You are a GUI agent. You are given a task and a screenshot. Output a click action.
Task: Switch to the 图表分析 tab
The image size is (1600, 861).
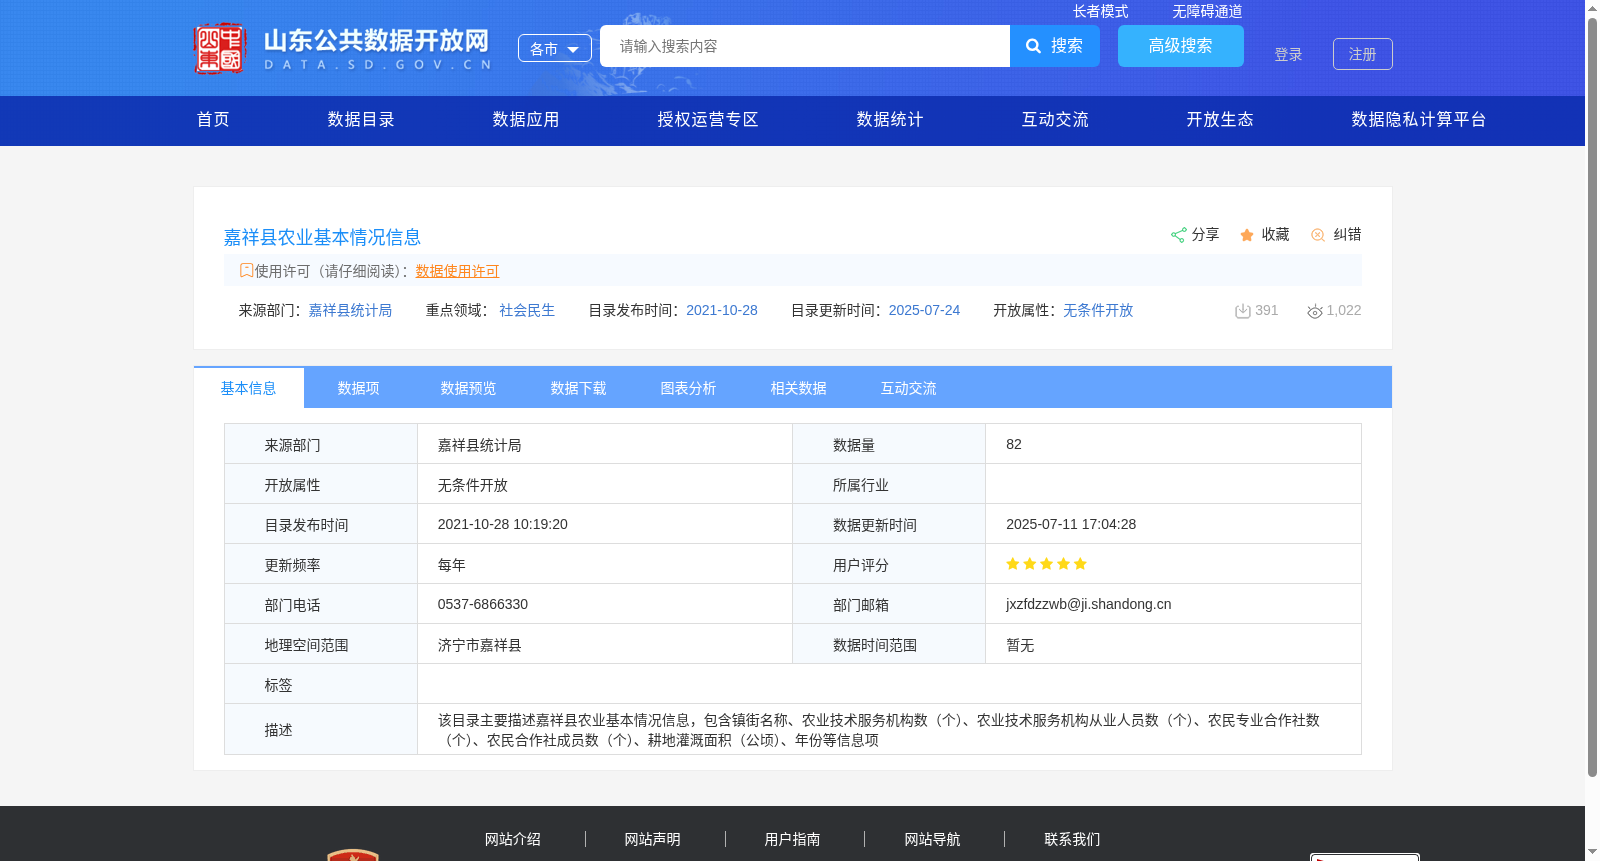tap(689, 388)
